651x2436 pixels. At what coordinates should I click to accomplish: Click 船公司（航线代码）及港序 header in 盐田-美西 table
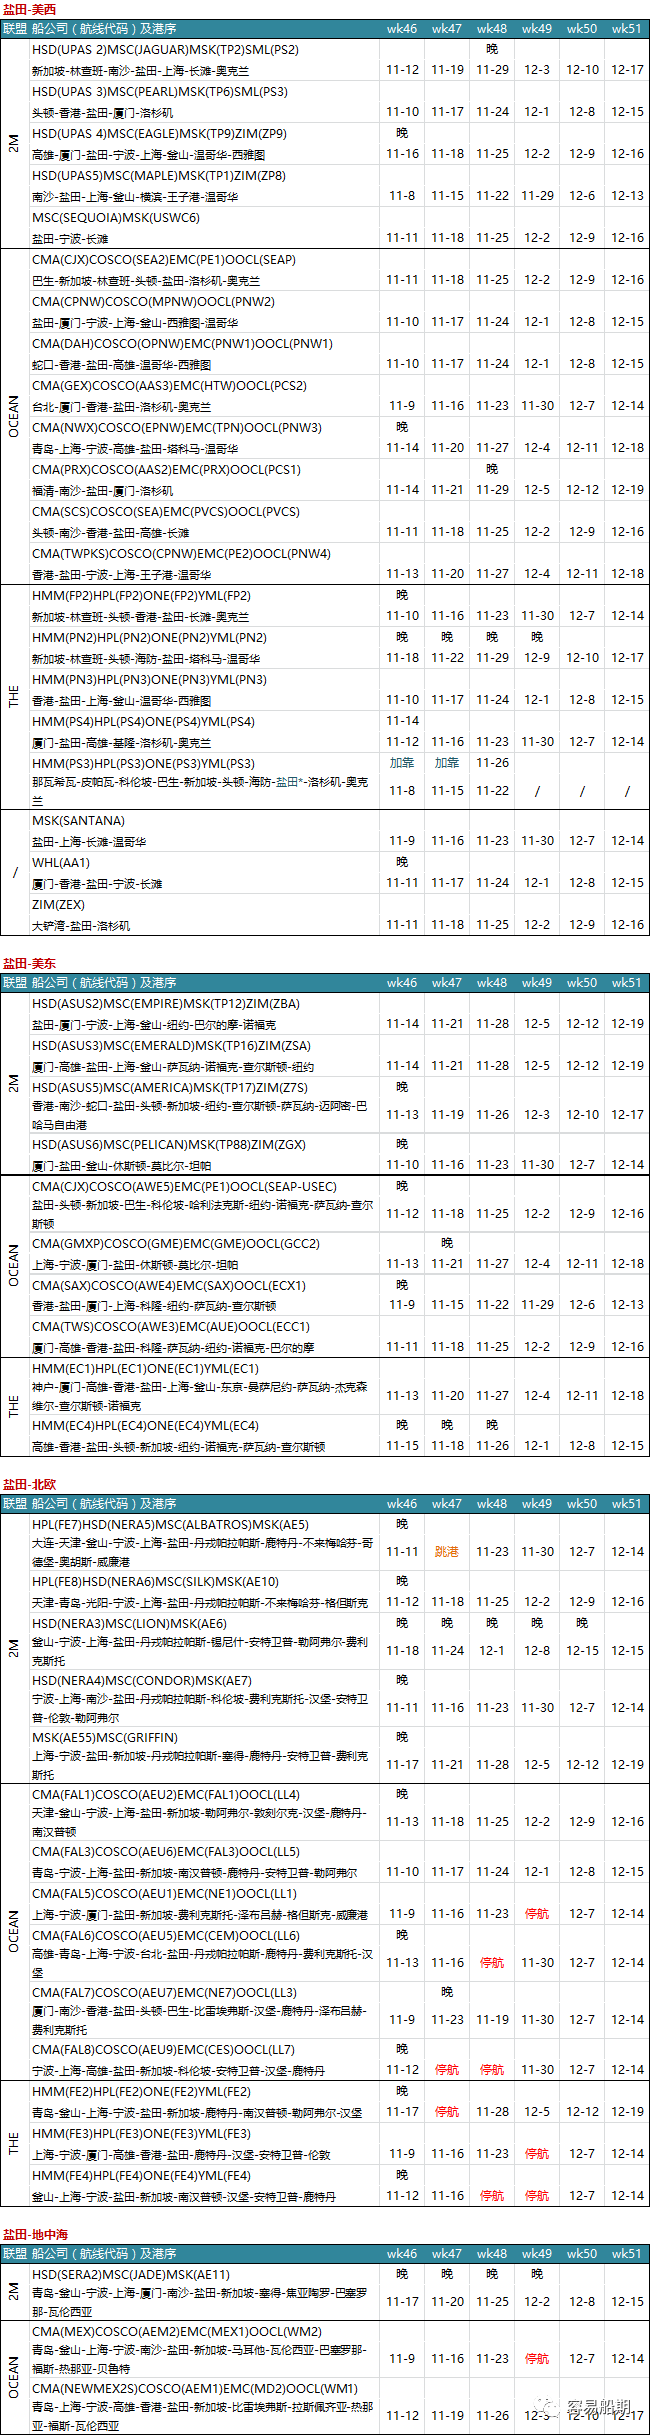(104, 29)
